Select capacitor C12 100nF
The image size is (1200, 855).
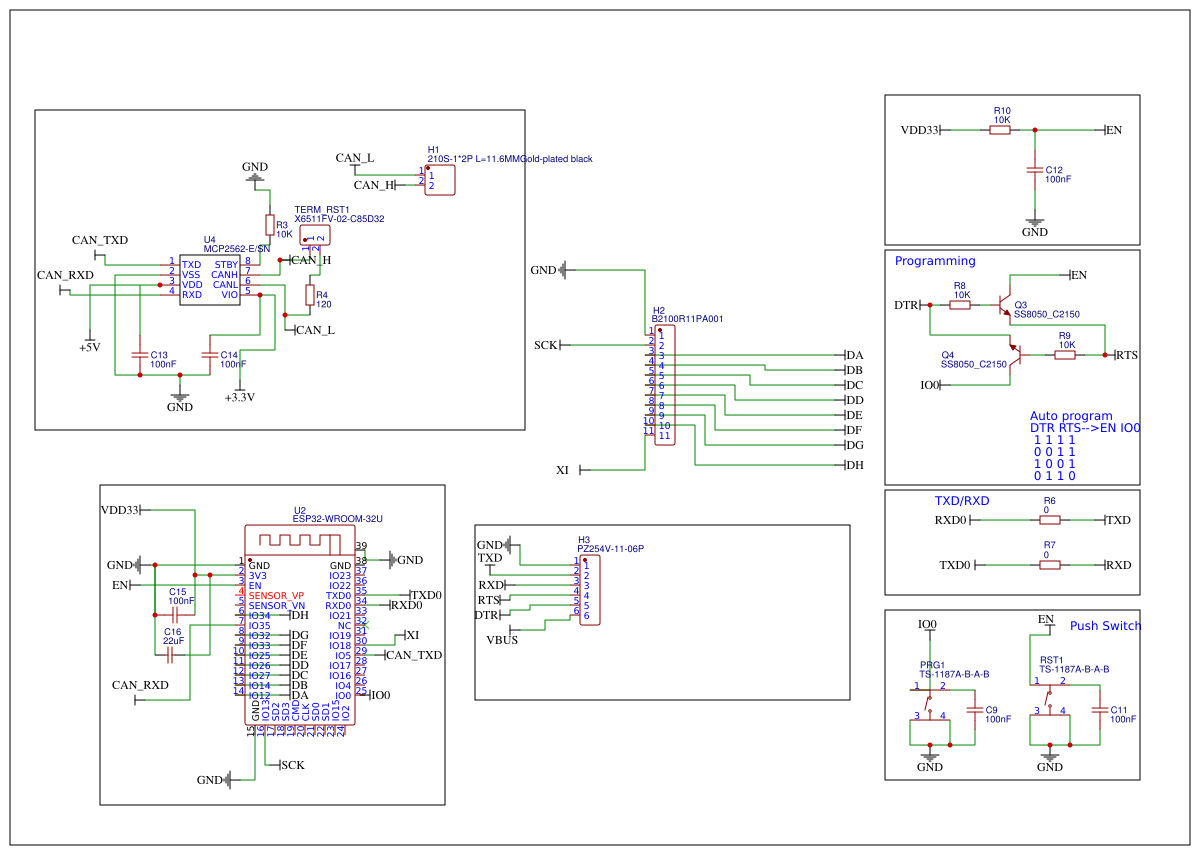coord(1035,172)
